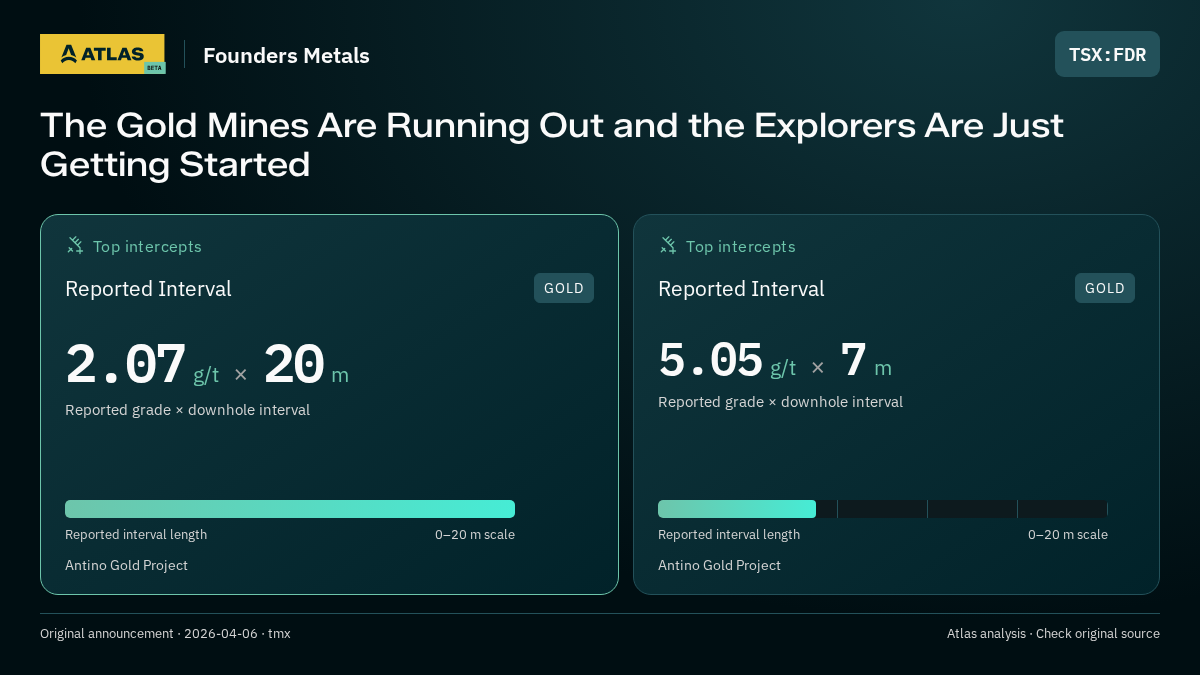Click 'Top intercepts' label in the 2.07 g/t card
The width and height of the screenshot is (1200, 675).
coord(147,246)
